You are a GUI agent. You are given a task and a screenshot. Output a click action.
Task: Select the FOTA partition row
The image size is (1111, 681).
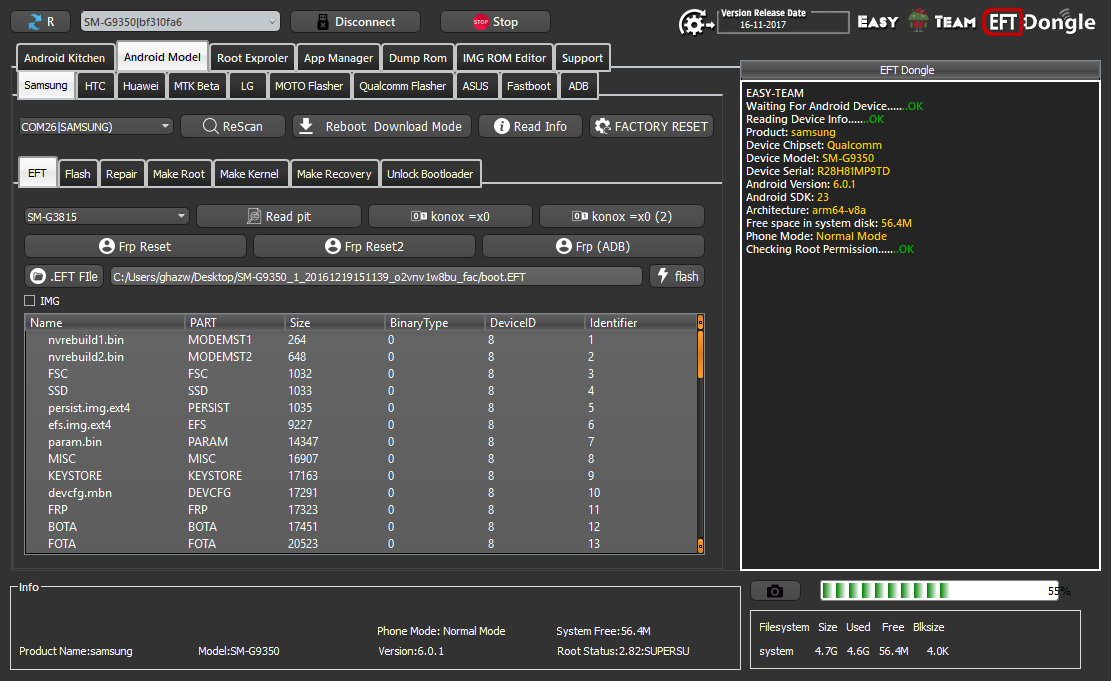[361, 544]
